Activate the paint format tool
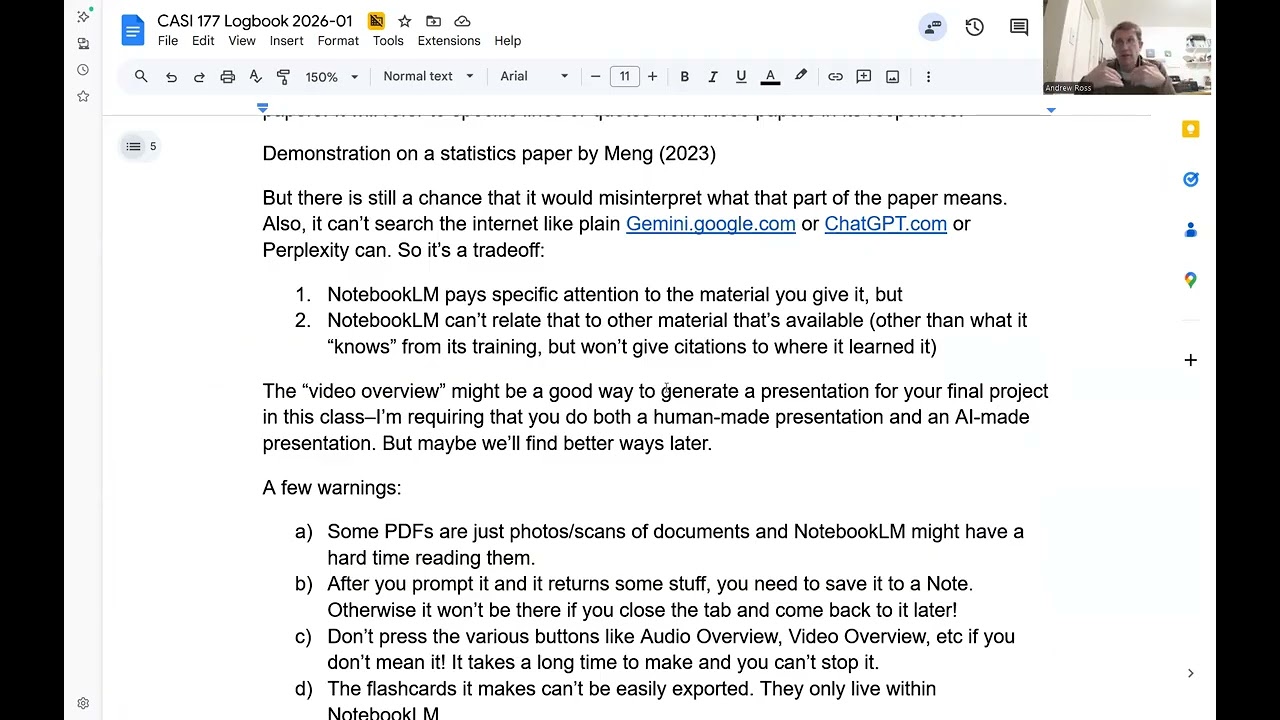 click(x=283, y=76)
